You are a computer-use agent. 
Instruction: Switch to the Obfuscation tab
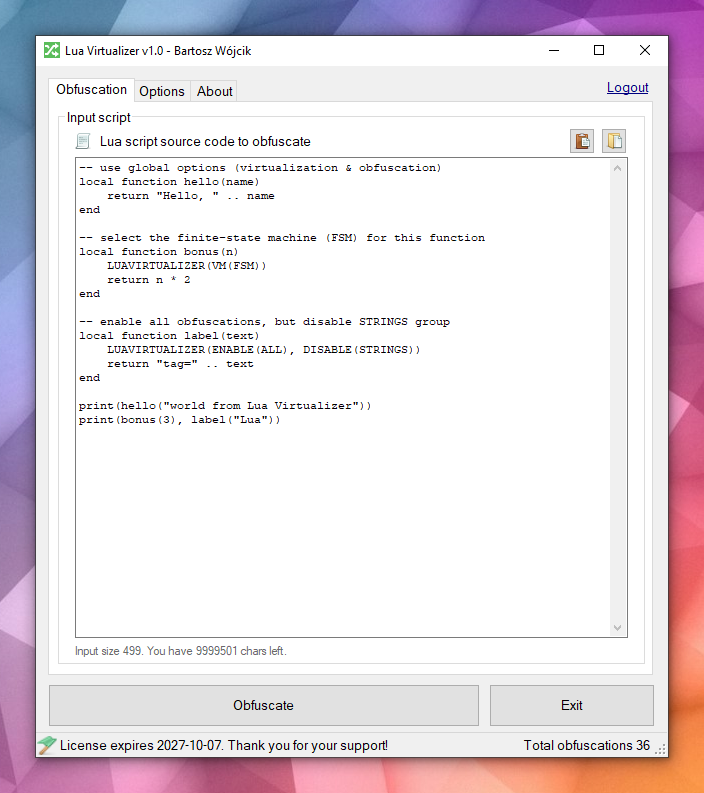[x=92, y=90]
